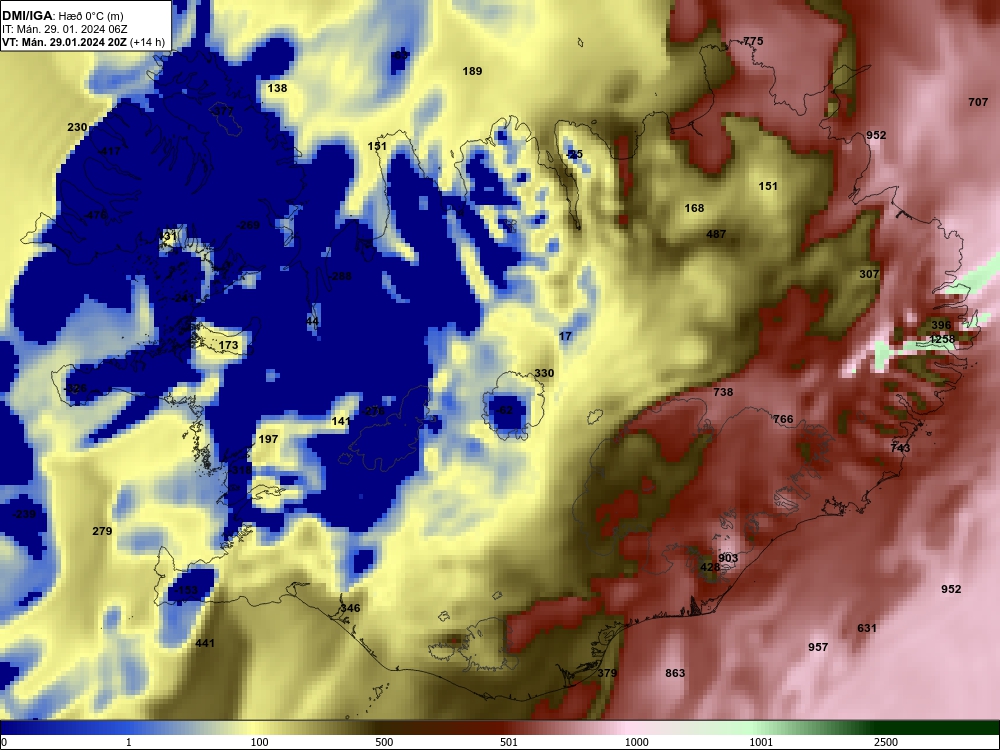Click the legend label 500

(384, 742)
